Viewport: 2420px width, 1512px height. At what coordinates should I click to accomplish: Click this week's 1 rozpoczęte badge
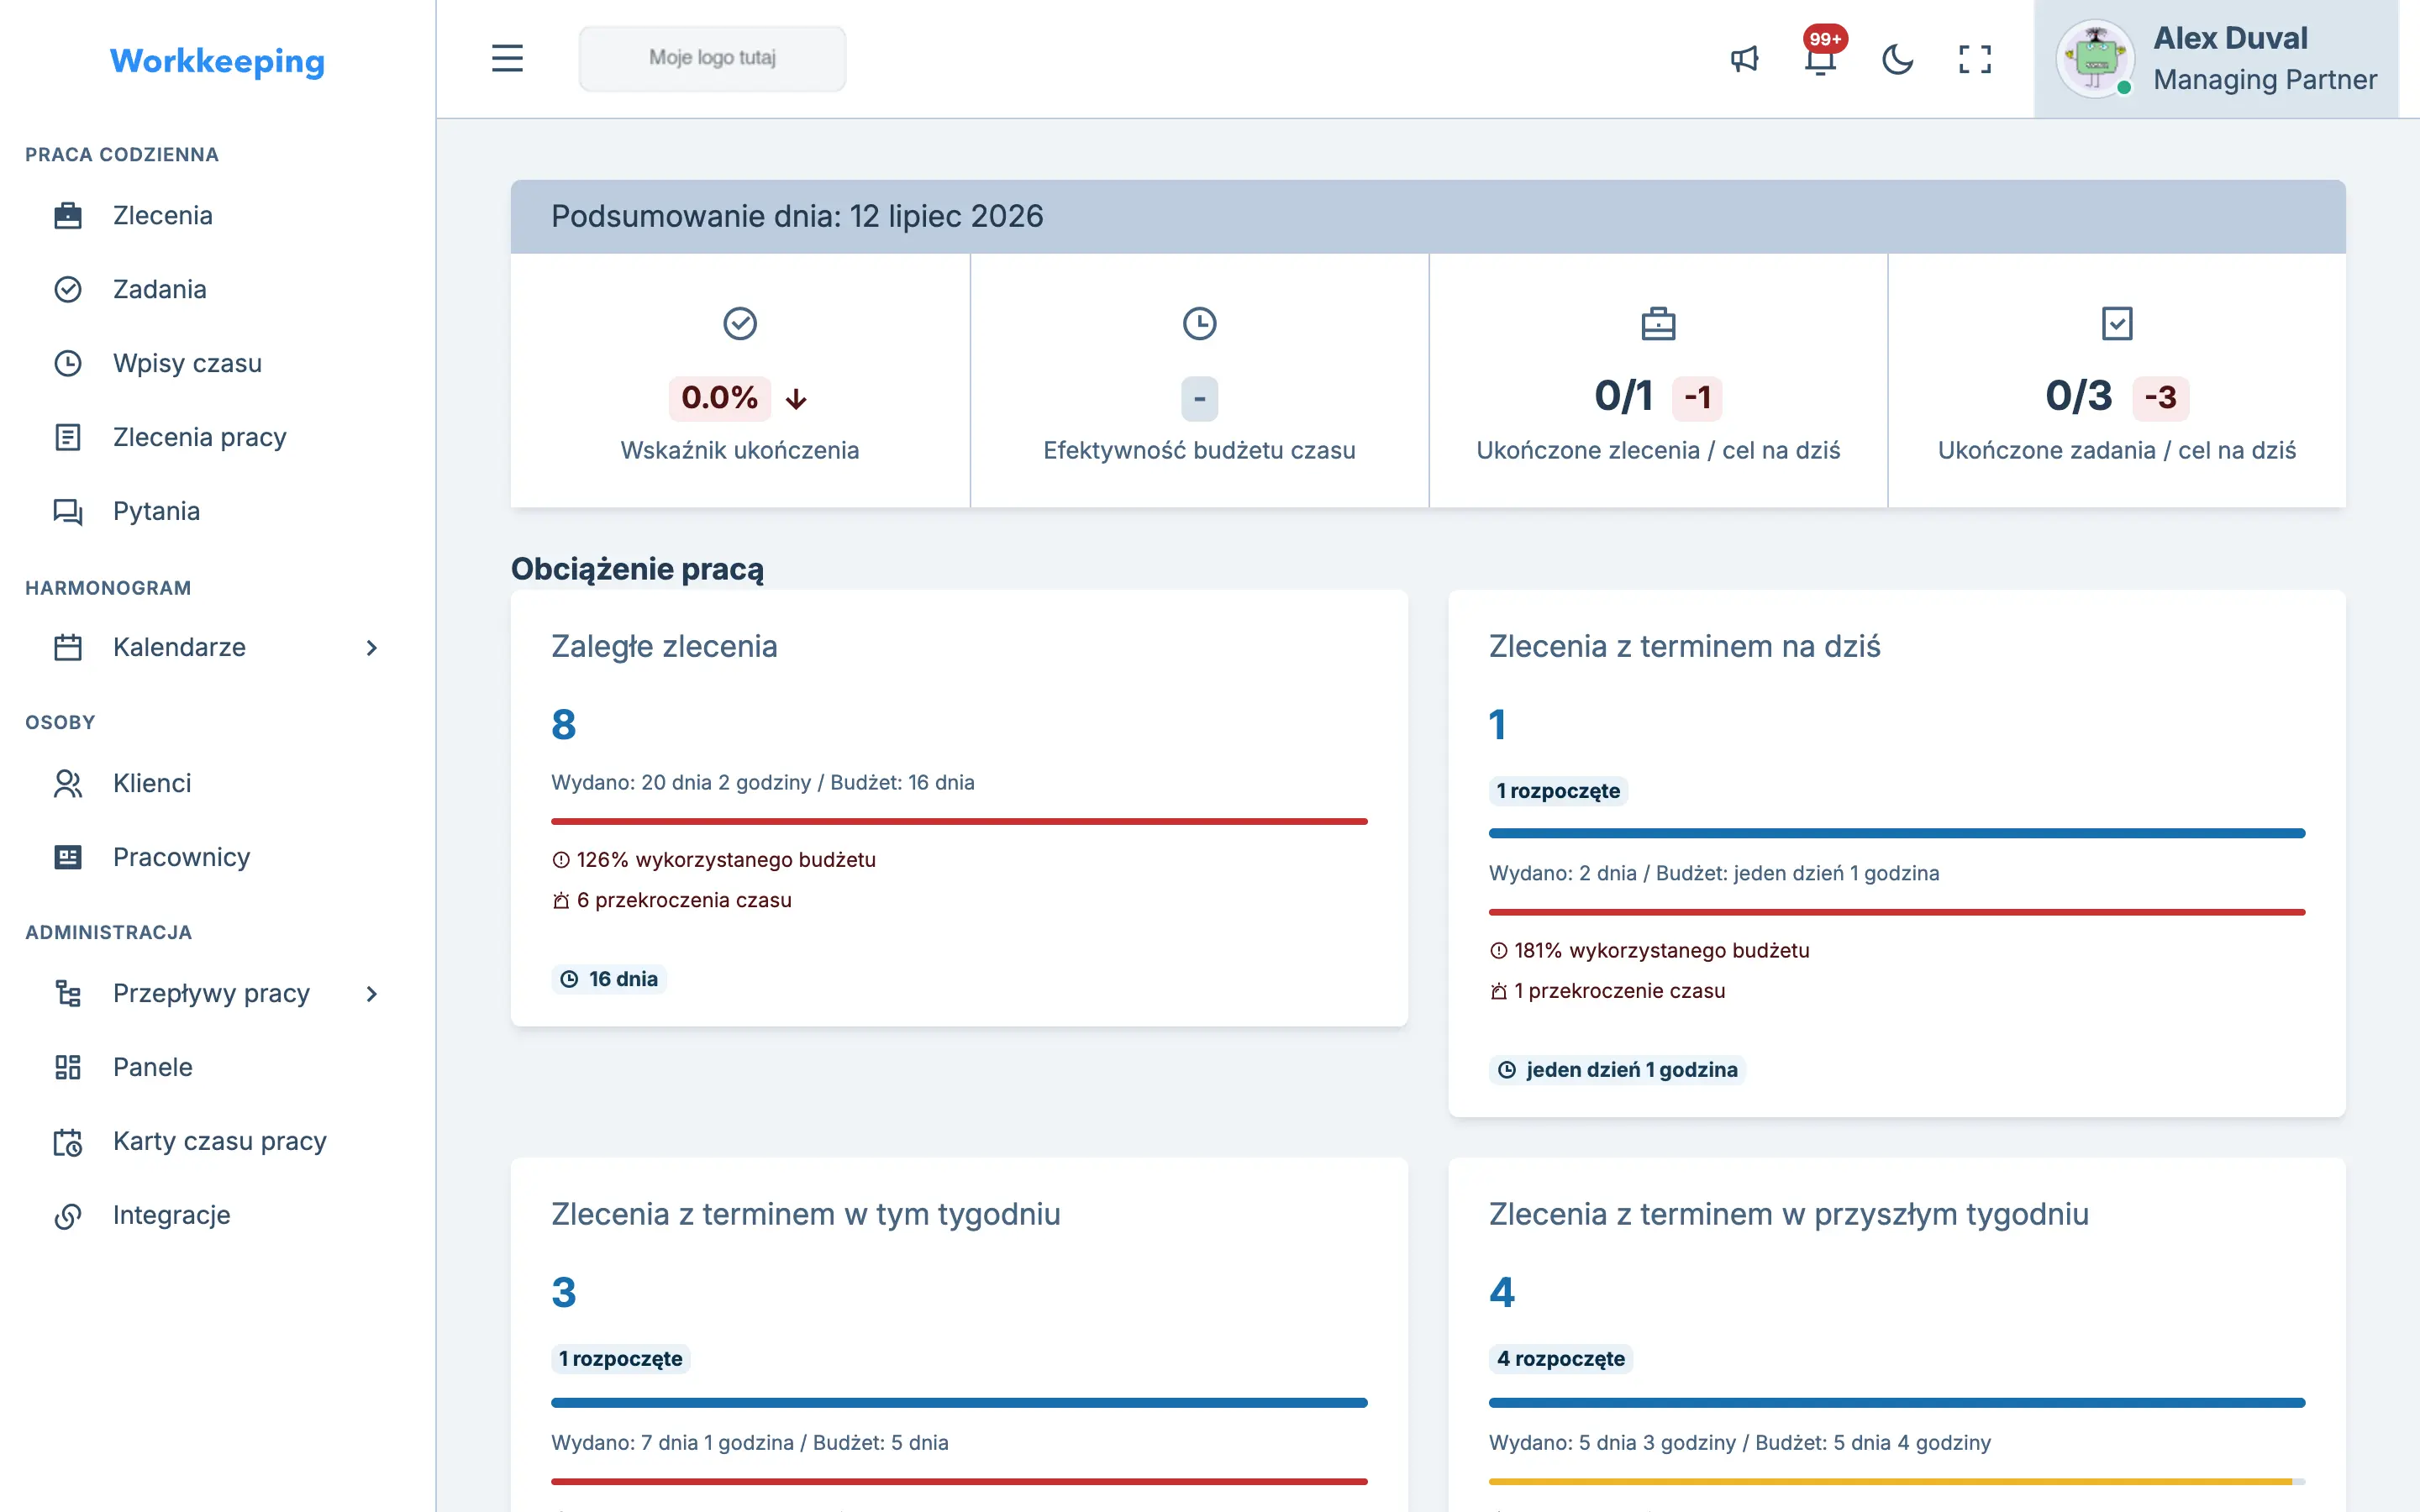click(621, 1359)
